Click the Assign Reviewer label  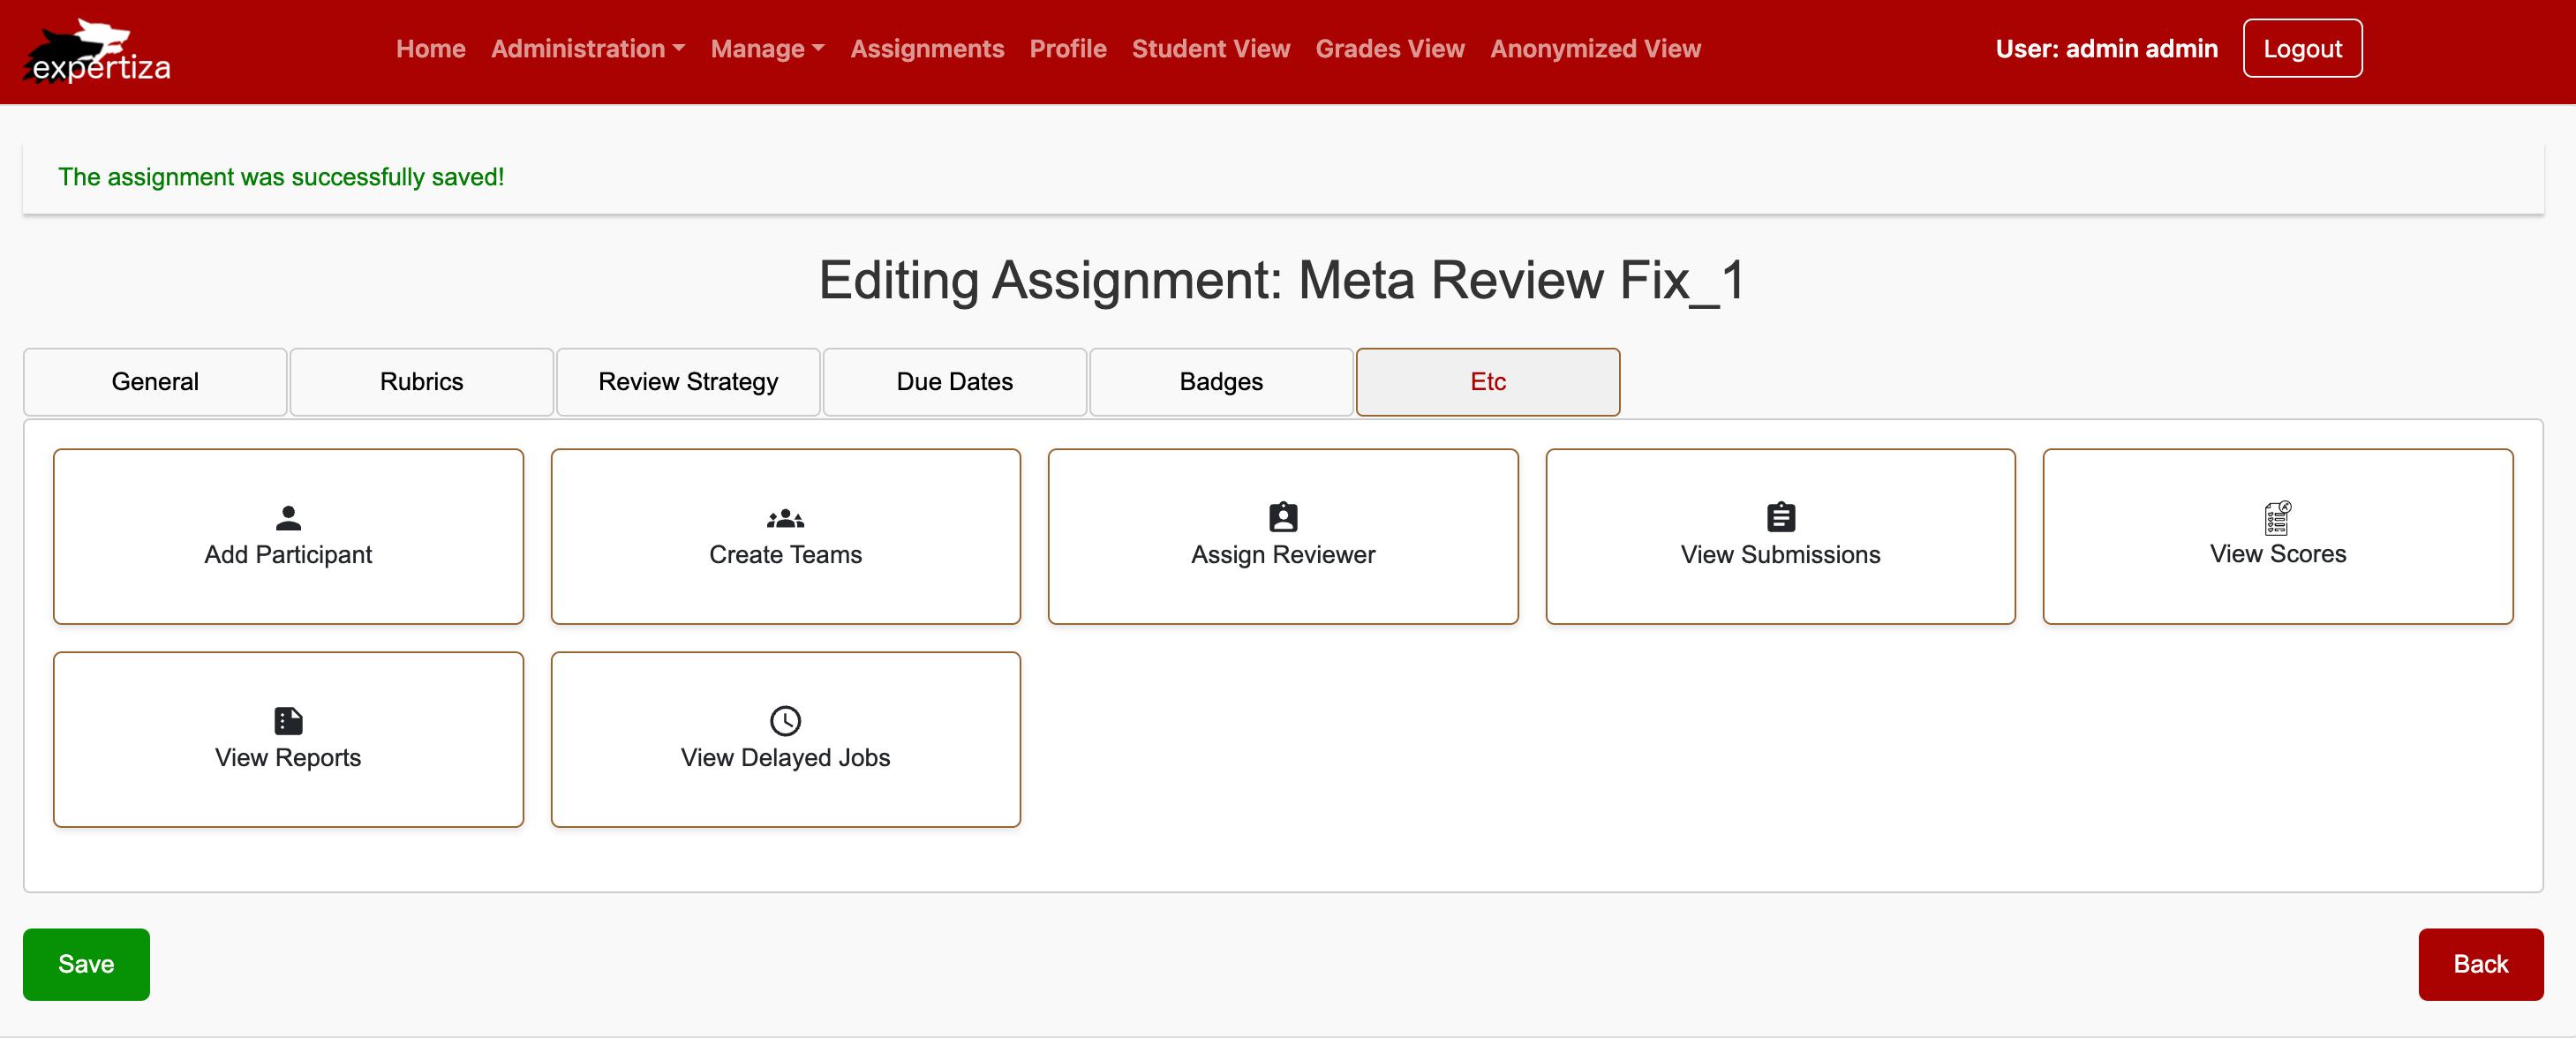(x=1283, y=555)
